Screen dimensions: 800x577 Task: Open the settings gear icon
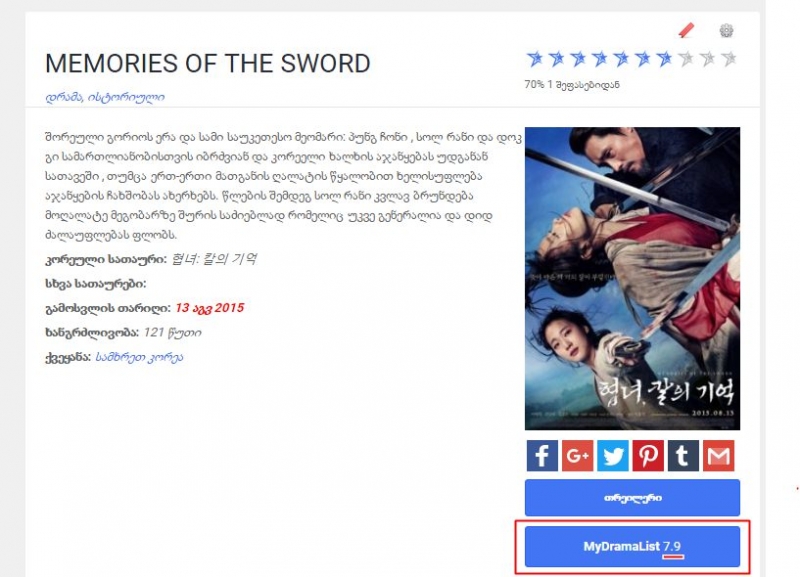[x=727, y=31]
